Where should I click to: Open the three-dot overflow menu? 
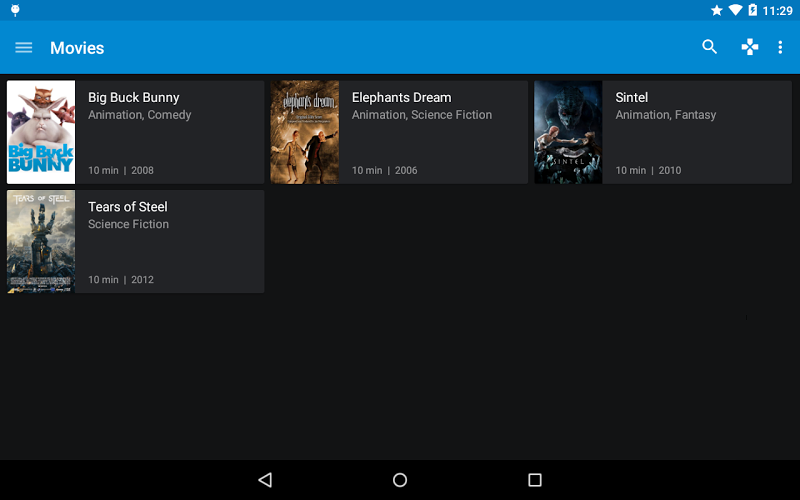[x=781, y=47]
